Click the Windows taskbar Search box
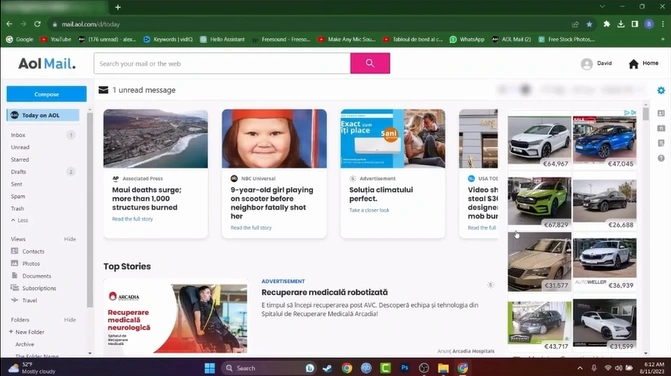 269,368
